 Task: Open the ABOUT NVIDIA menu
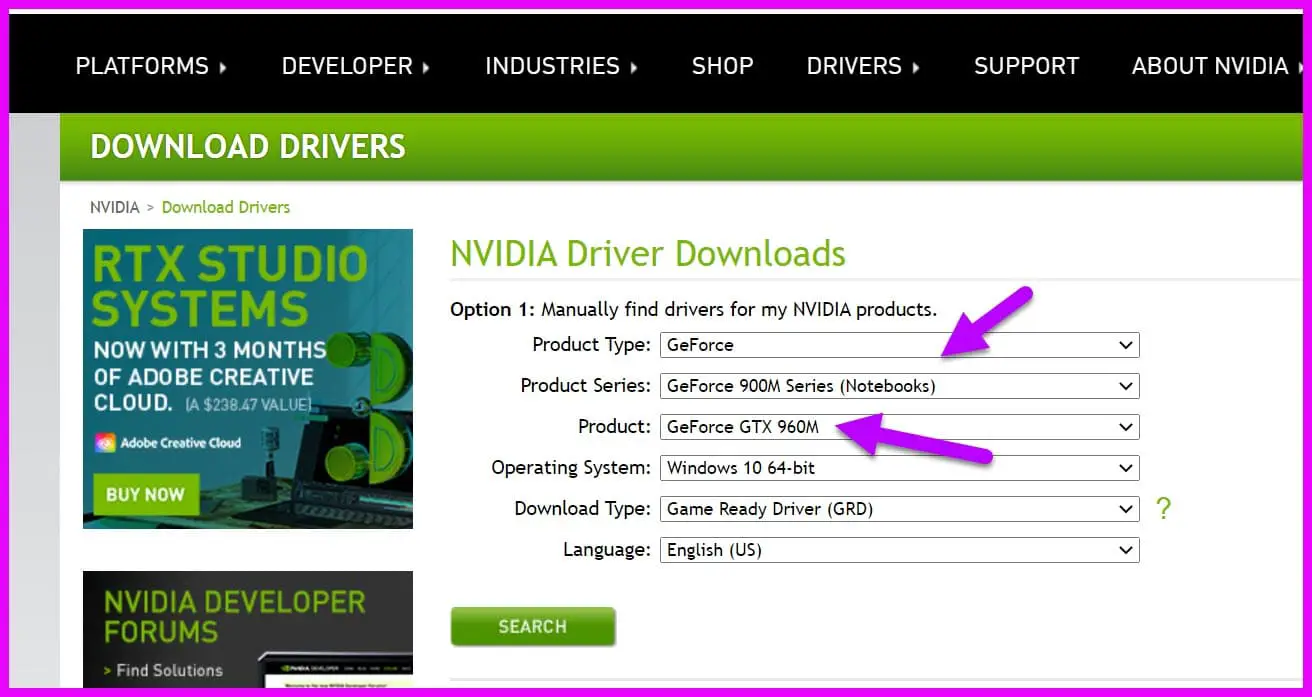pyautogui.click(x=1216, y=67)
